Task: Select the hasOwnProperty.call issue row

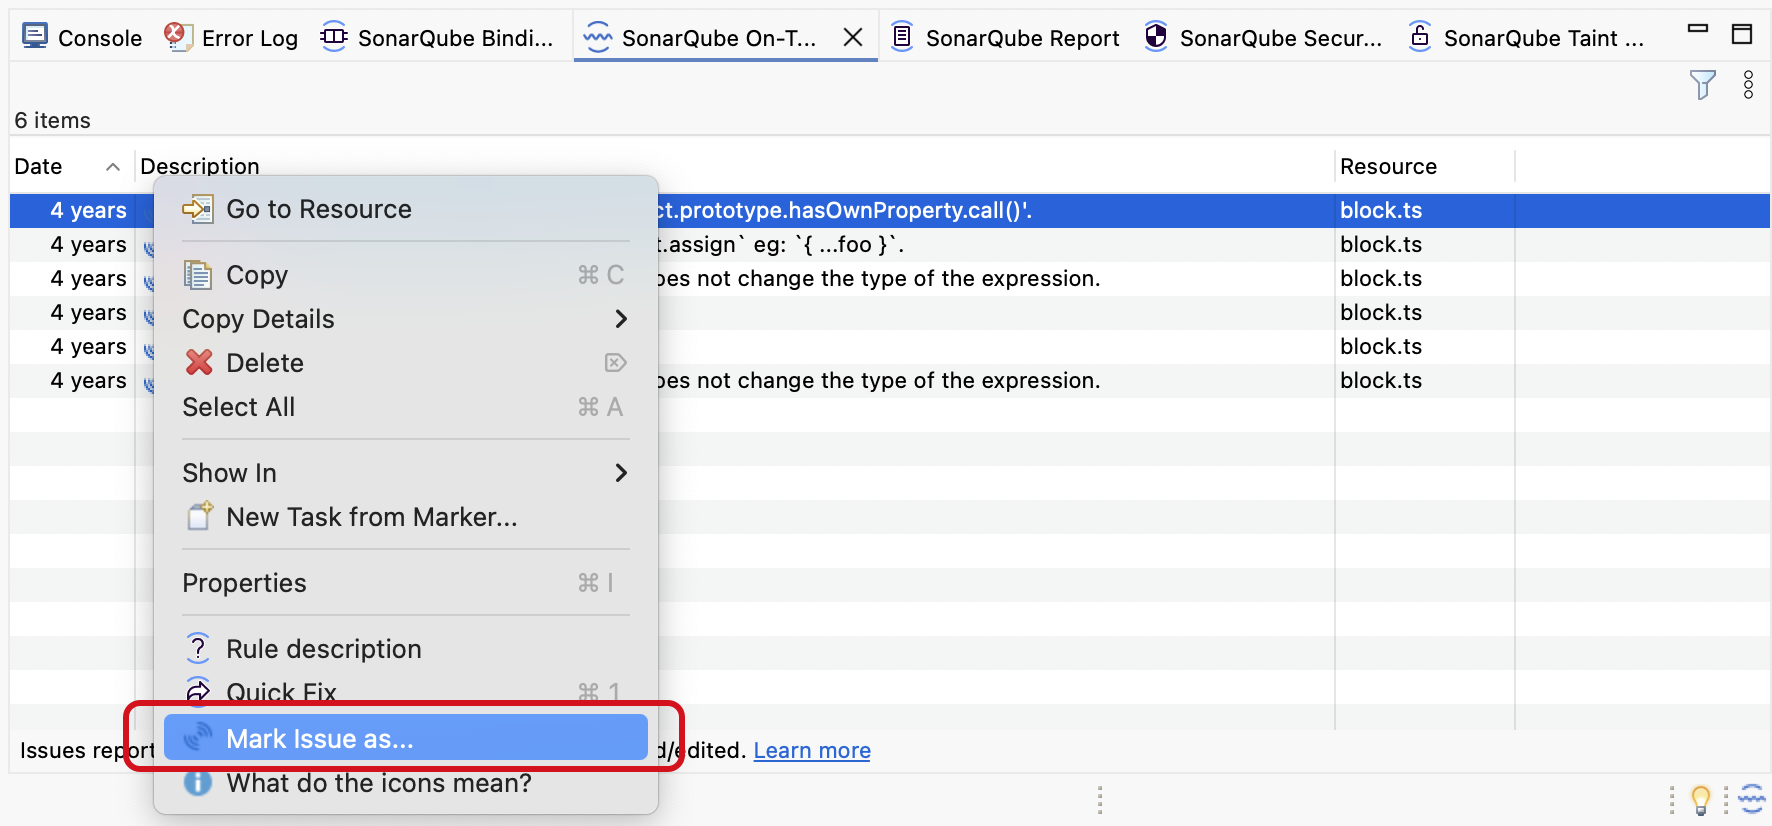Action: tap(890, 210)
